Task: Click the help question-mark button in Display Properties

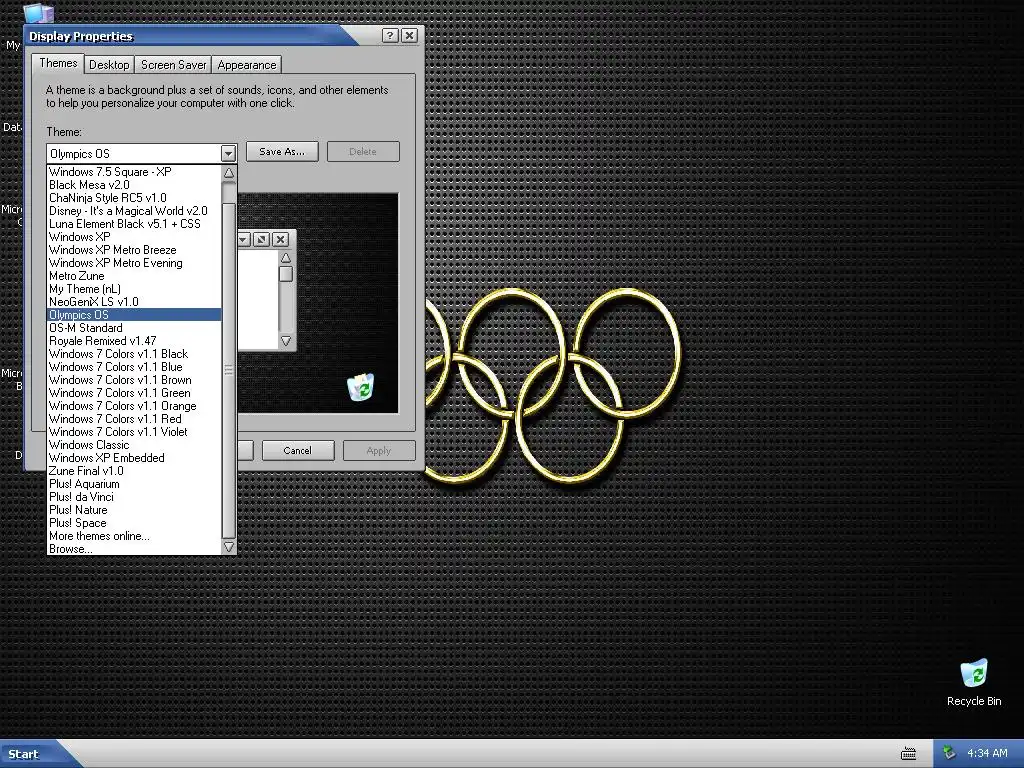Action: point(390,35)
